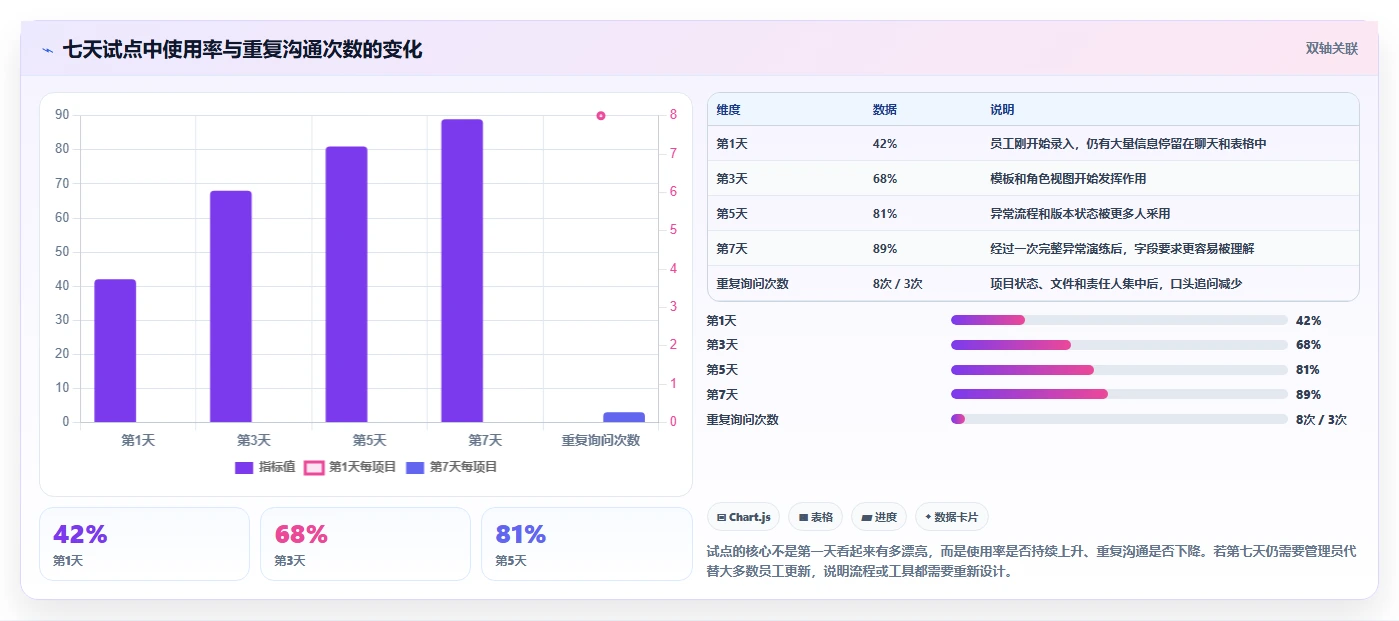Viewport: 1399px width, 621px height.
Task: Click the 第3天 progress bar
Action: click(x=1119, y=345)
